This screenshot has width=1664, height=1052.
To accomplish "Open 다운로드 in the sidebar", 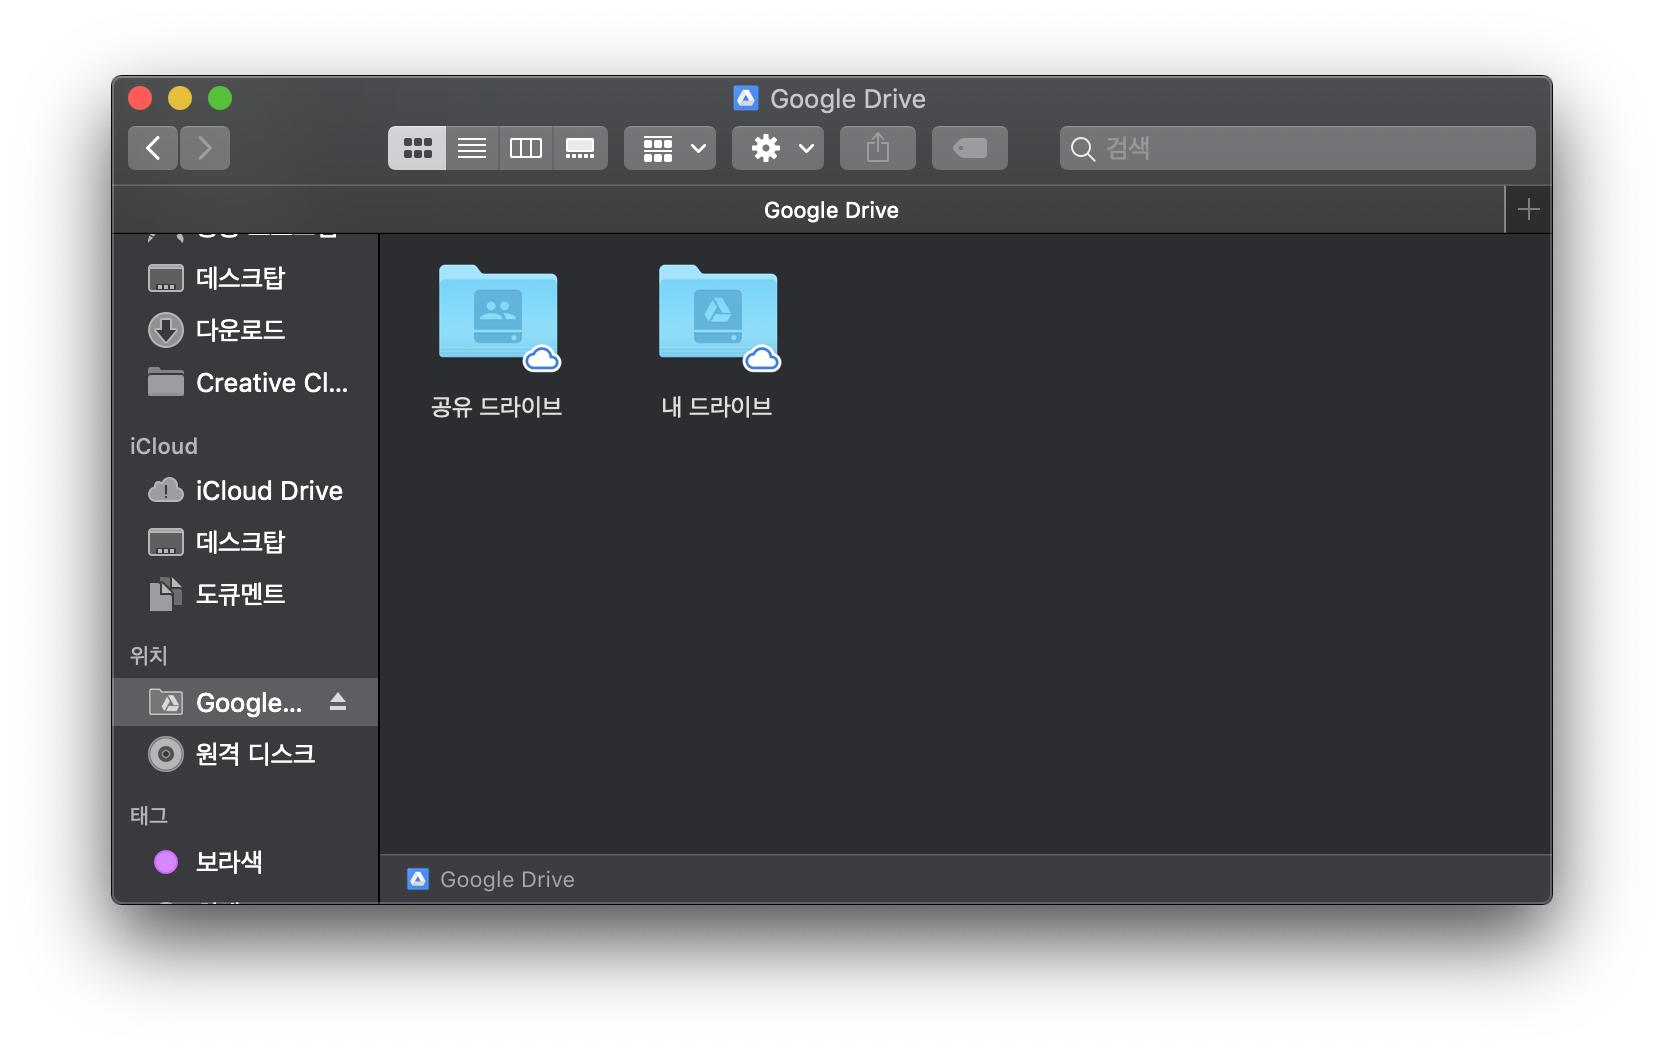I will point(246,330).
